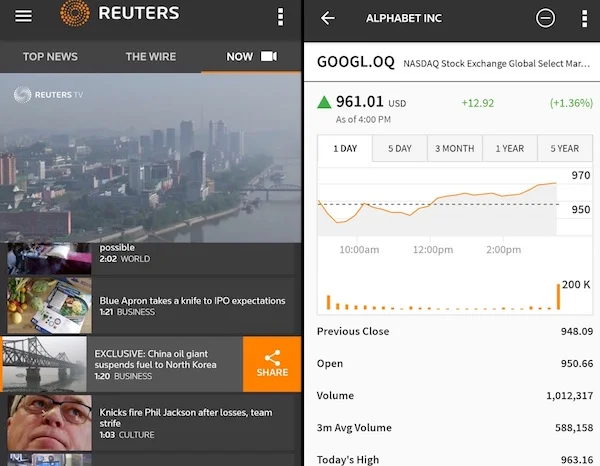Image resolution: width=600 pixels, height=466 pixels.
Task: Tap the 200 K volume axis label
Action: [576, 285]
